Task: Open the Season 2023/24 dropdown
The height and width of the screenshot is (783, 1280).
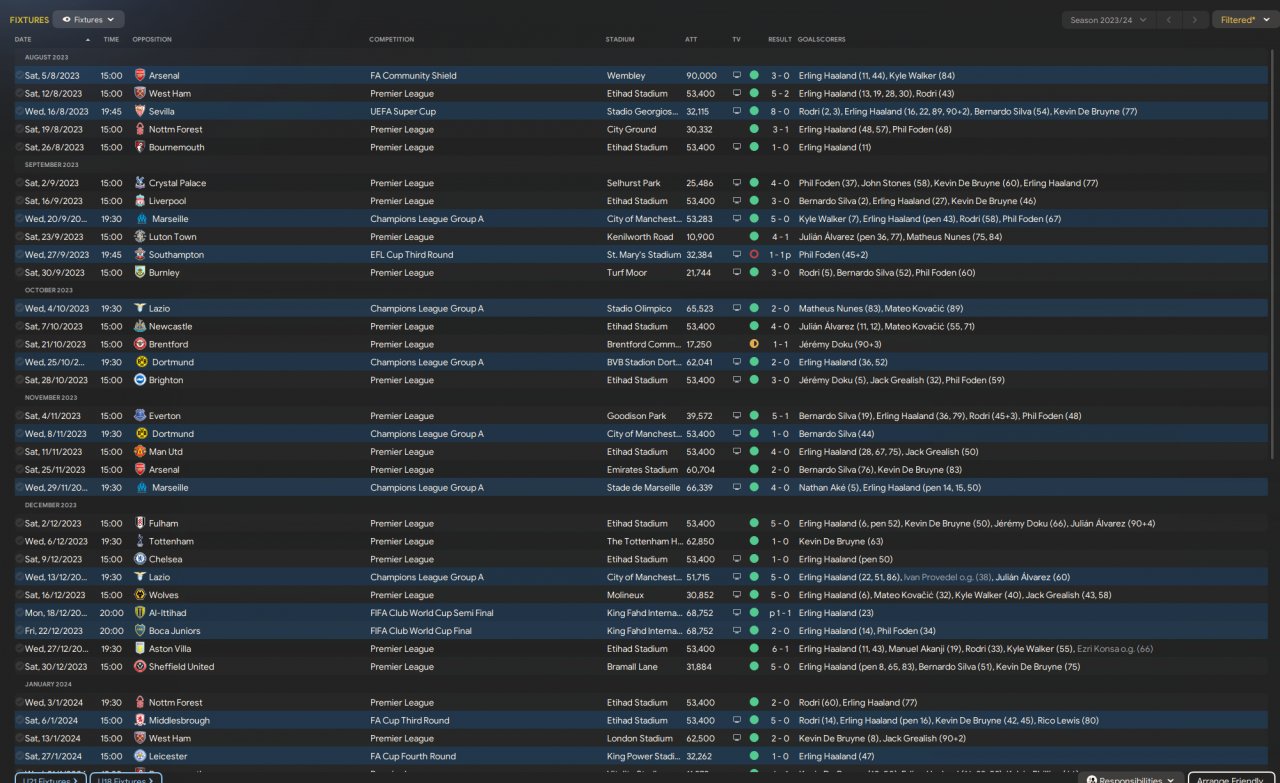Action: pos(1109,19)
